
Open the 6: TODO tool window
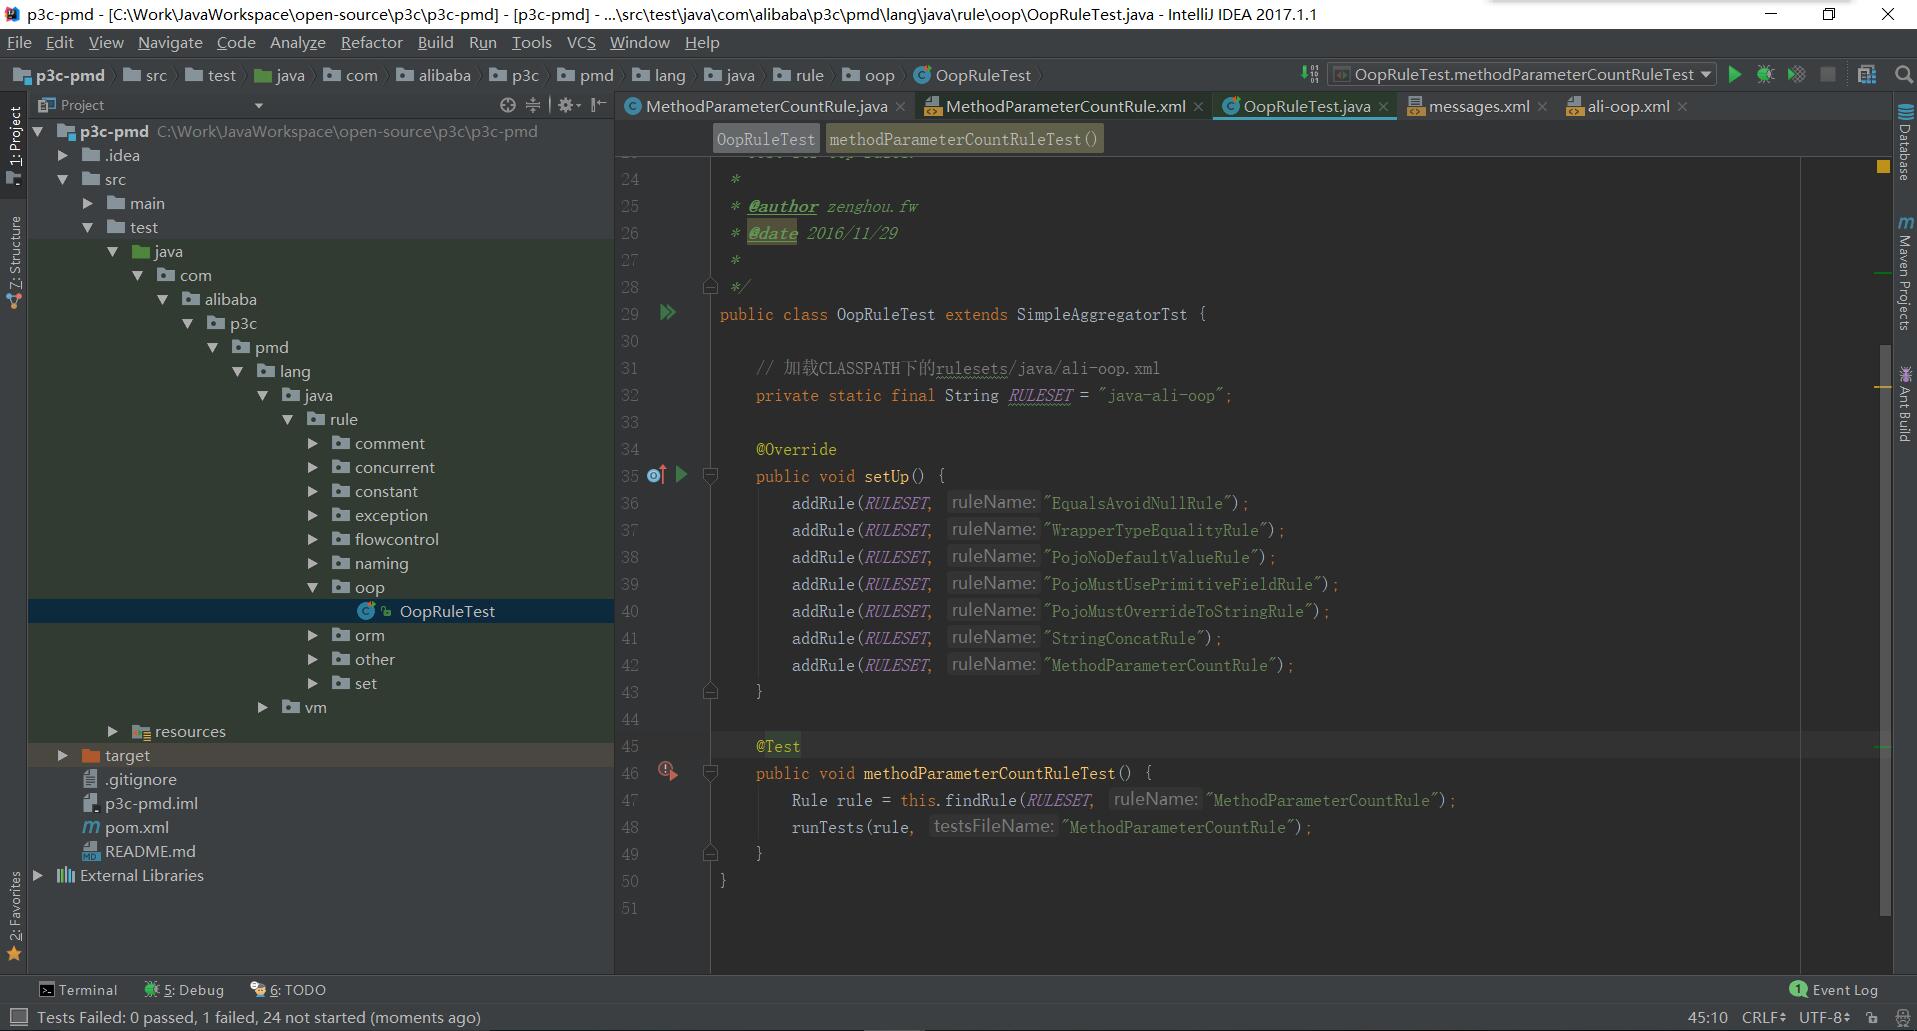[x=288, y=989]
